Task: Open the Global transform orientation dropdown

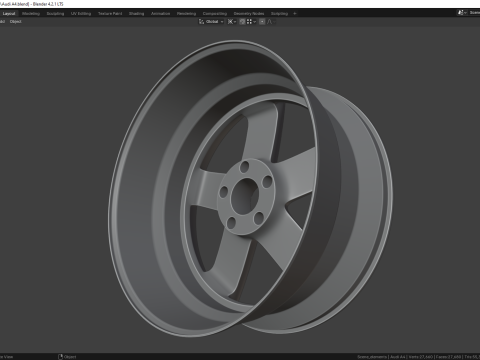Action: [211, 22]
